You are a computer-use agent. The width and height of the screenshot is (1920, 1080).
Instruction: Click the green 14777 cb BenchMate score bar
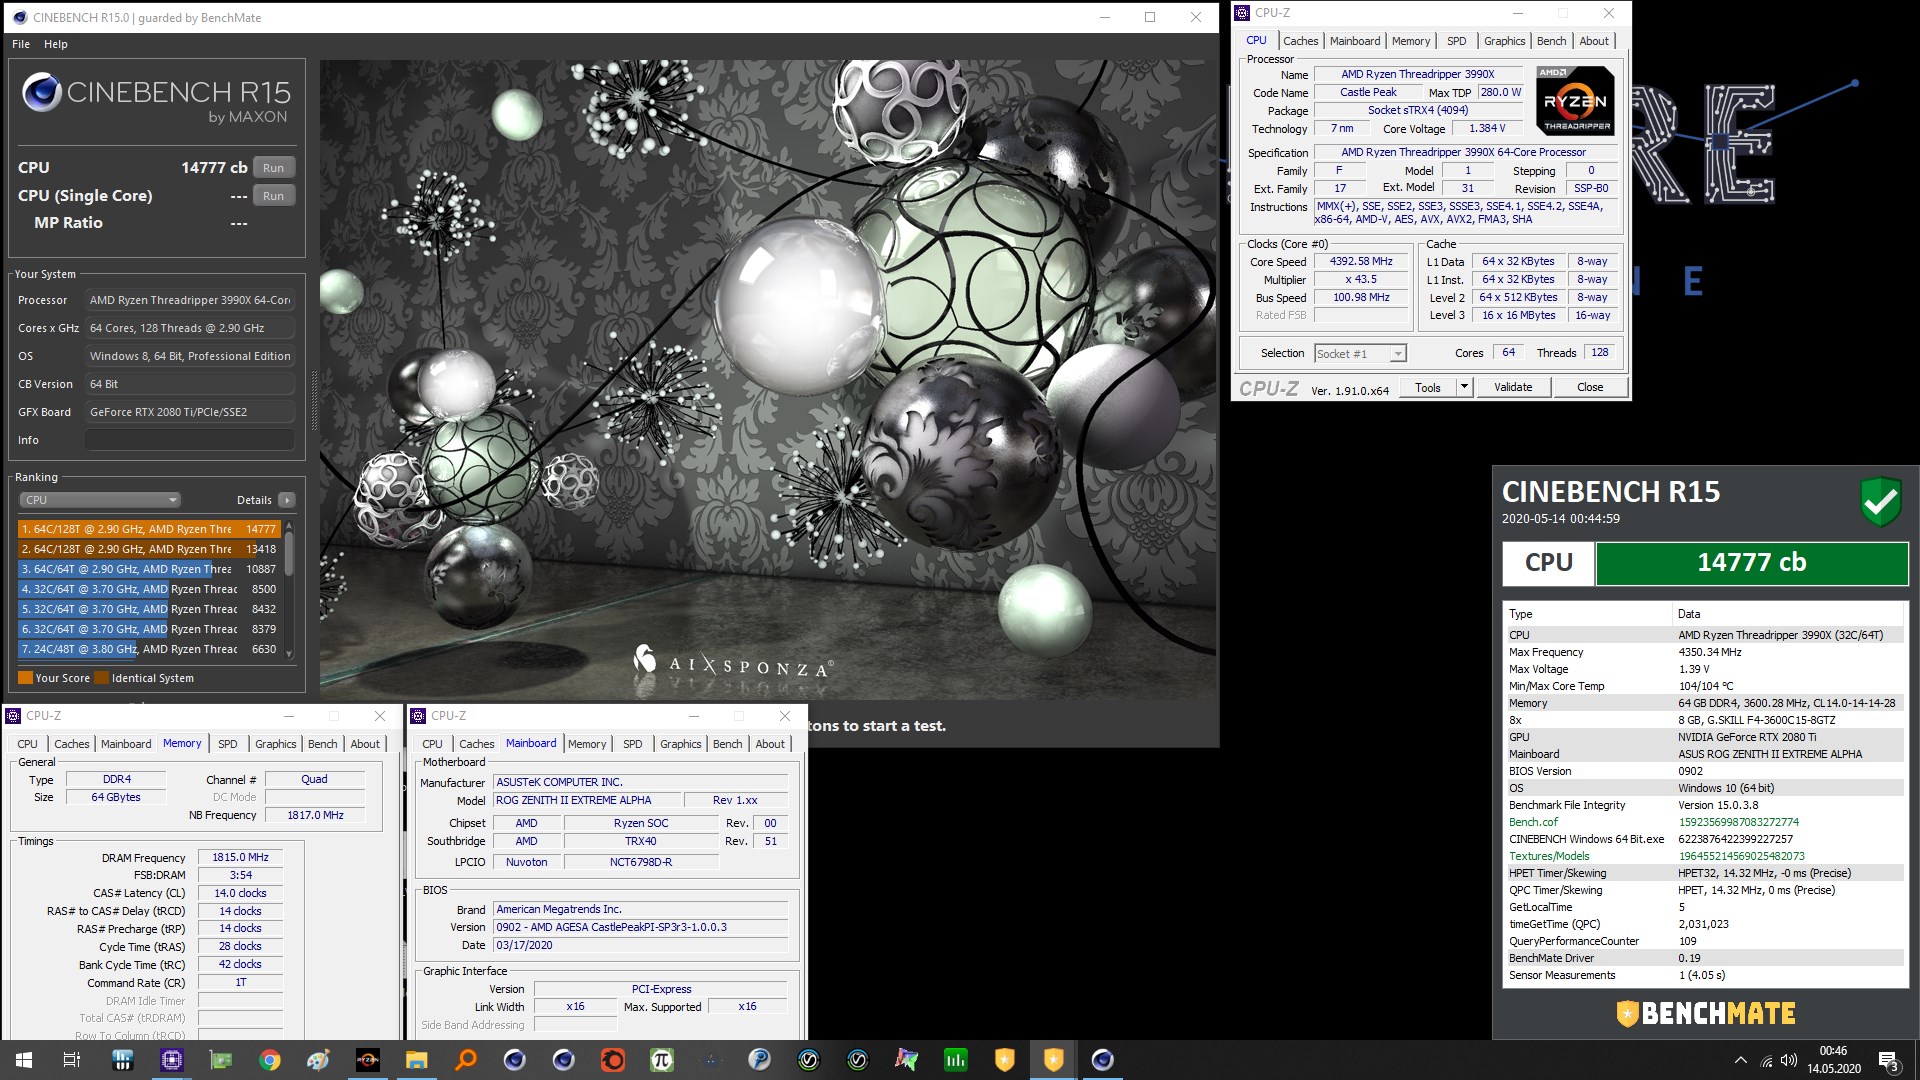[x=1752, y=563]
